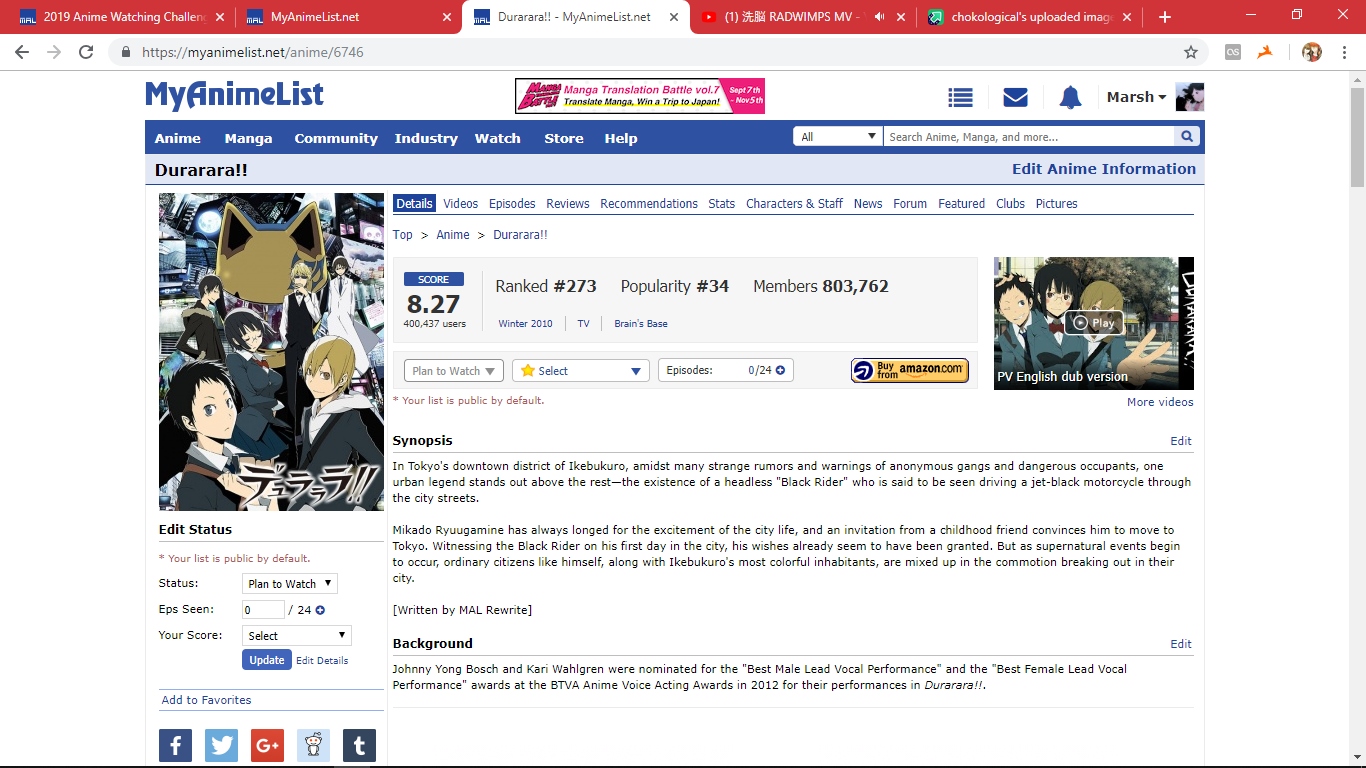Switch to the Characters & Staff tab

click(794, 204)
